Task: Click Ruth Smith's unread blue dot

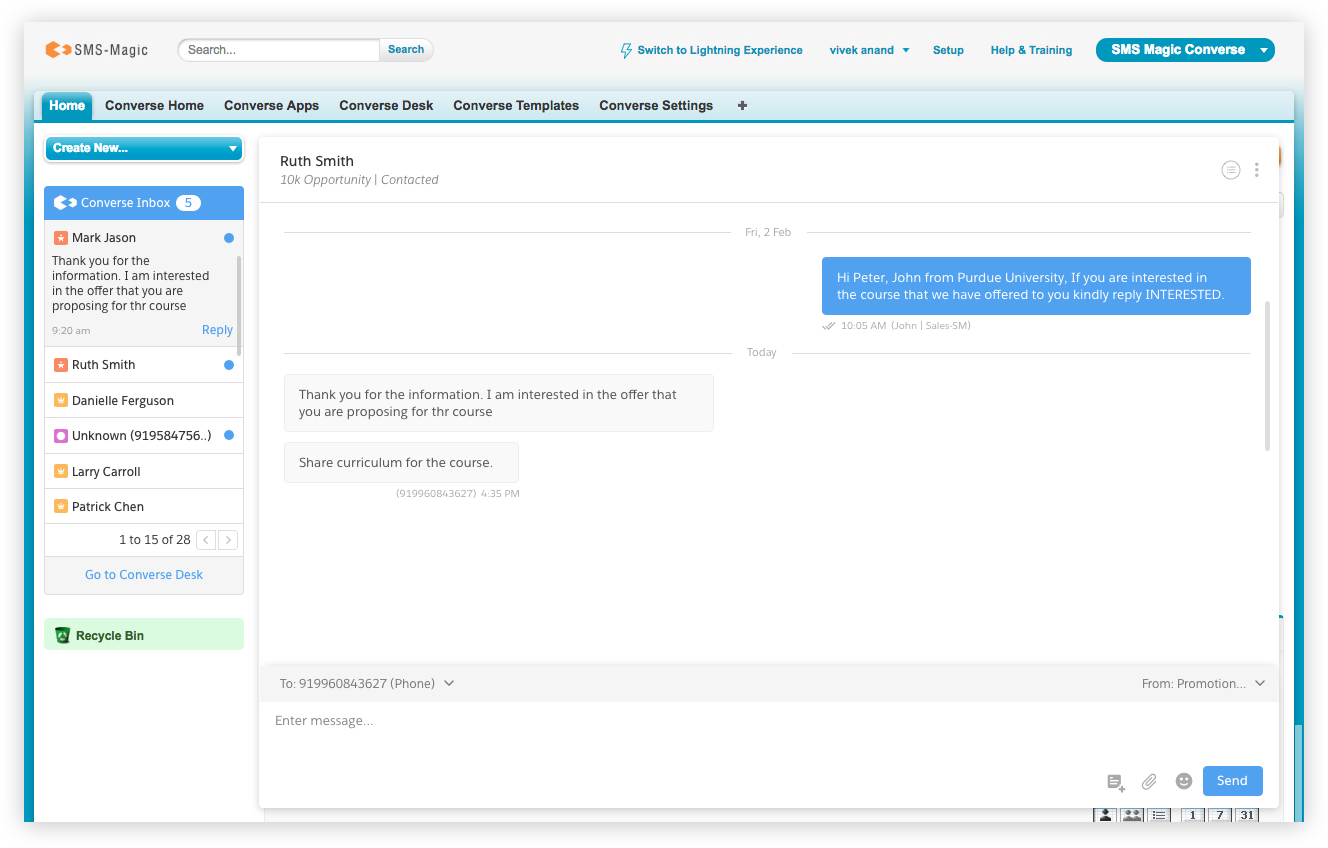Action: coord(229,365)
